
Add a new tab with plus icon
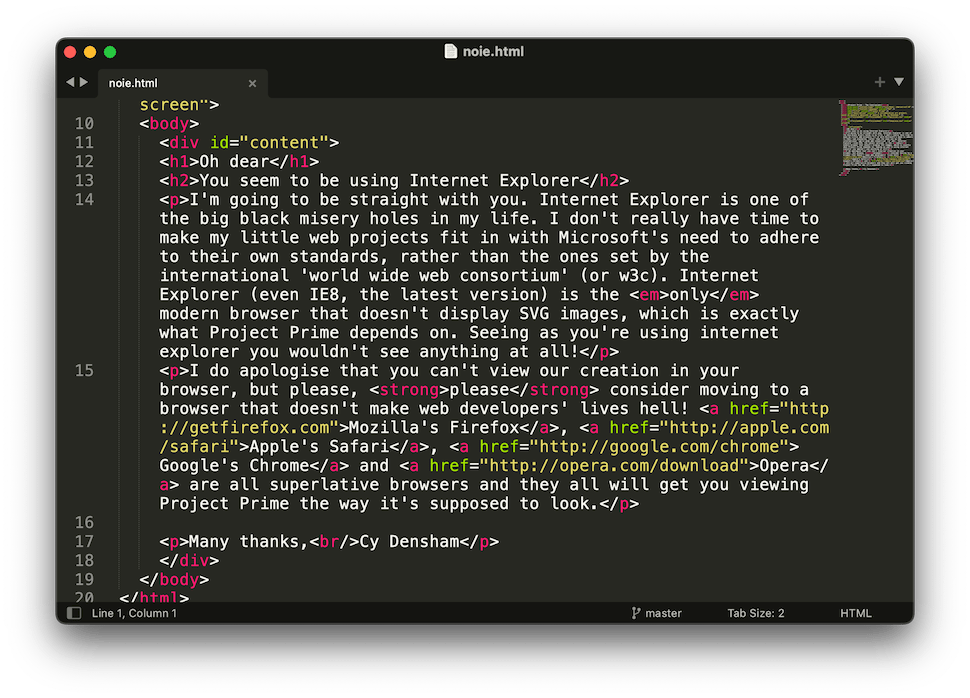tap(880, 82)
